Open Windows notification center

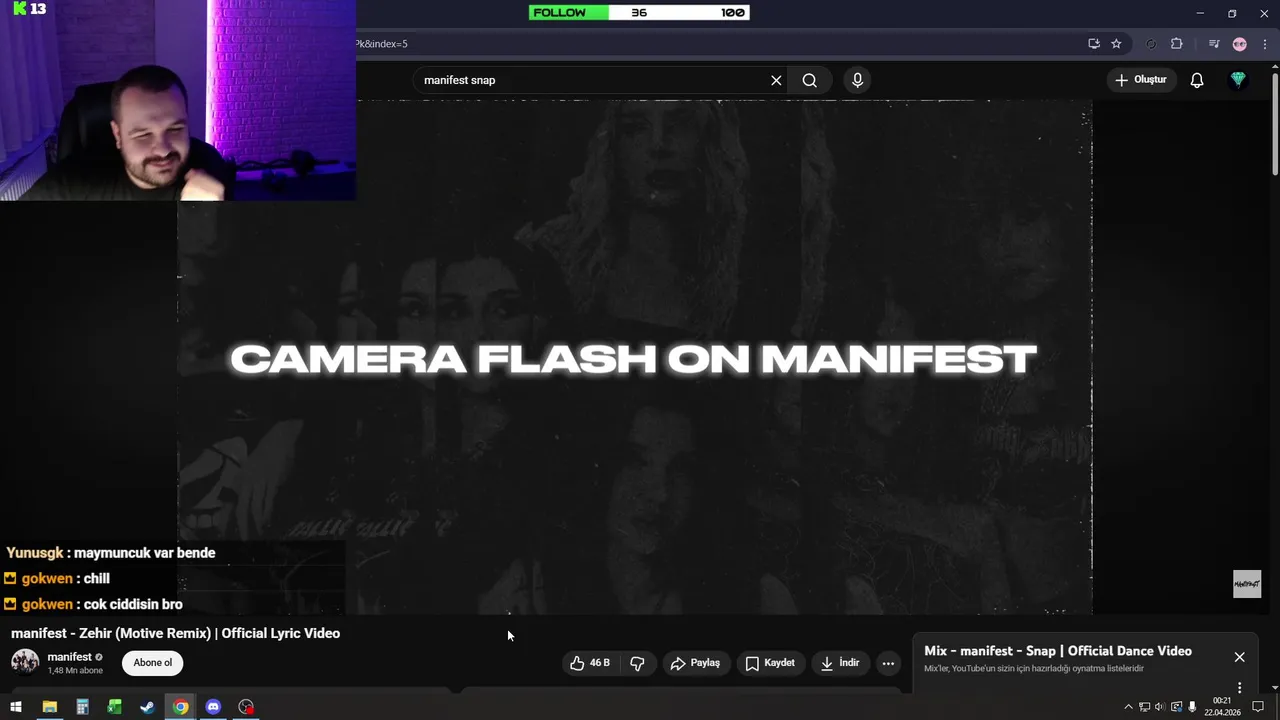pos(1258,707)
